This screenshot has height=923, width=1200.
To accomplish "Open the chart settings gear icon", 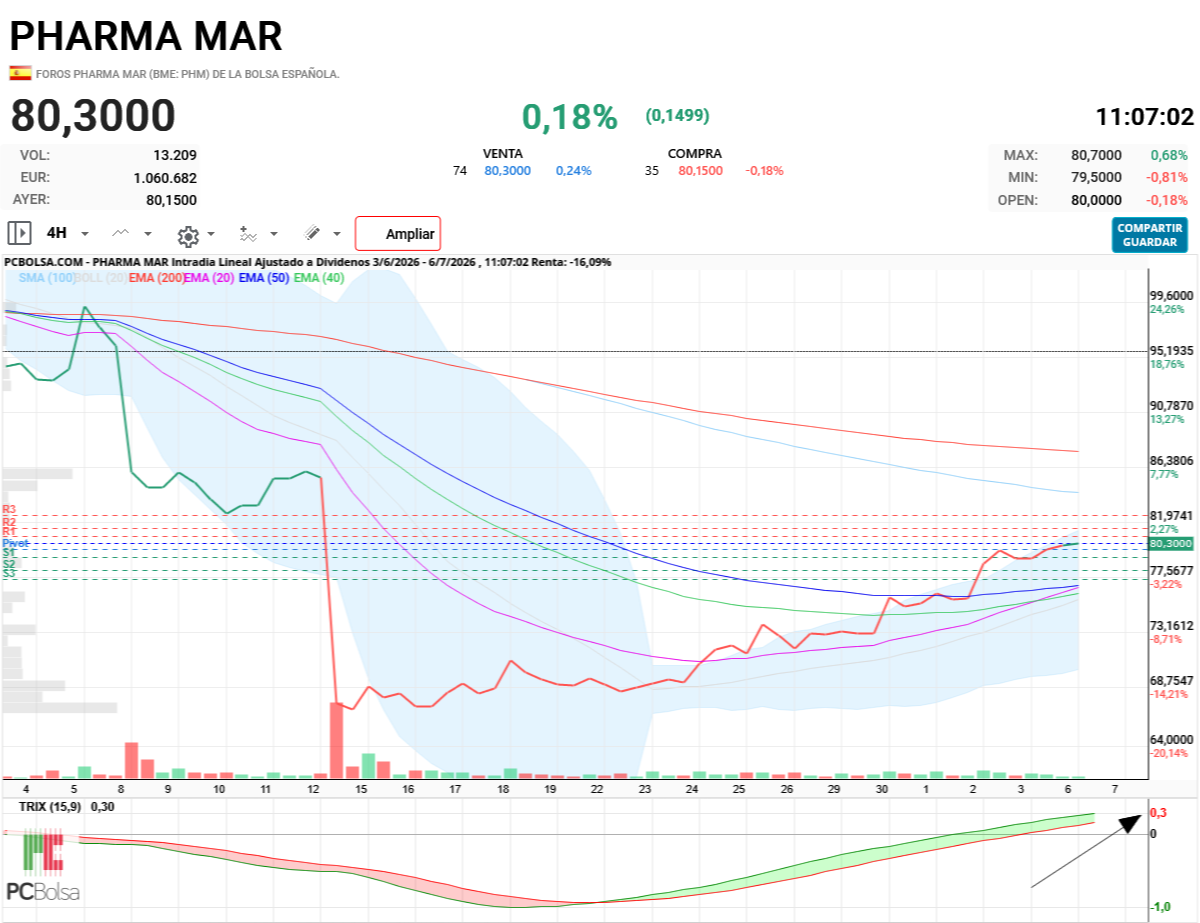I will [187, 235].
